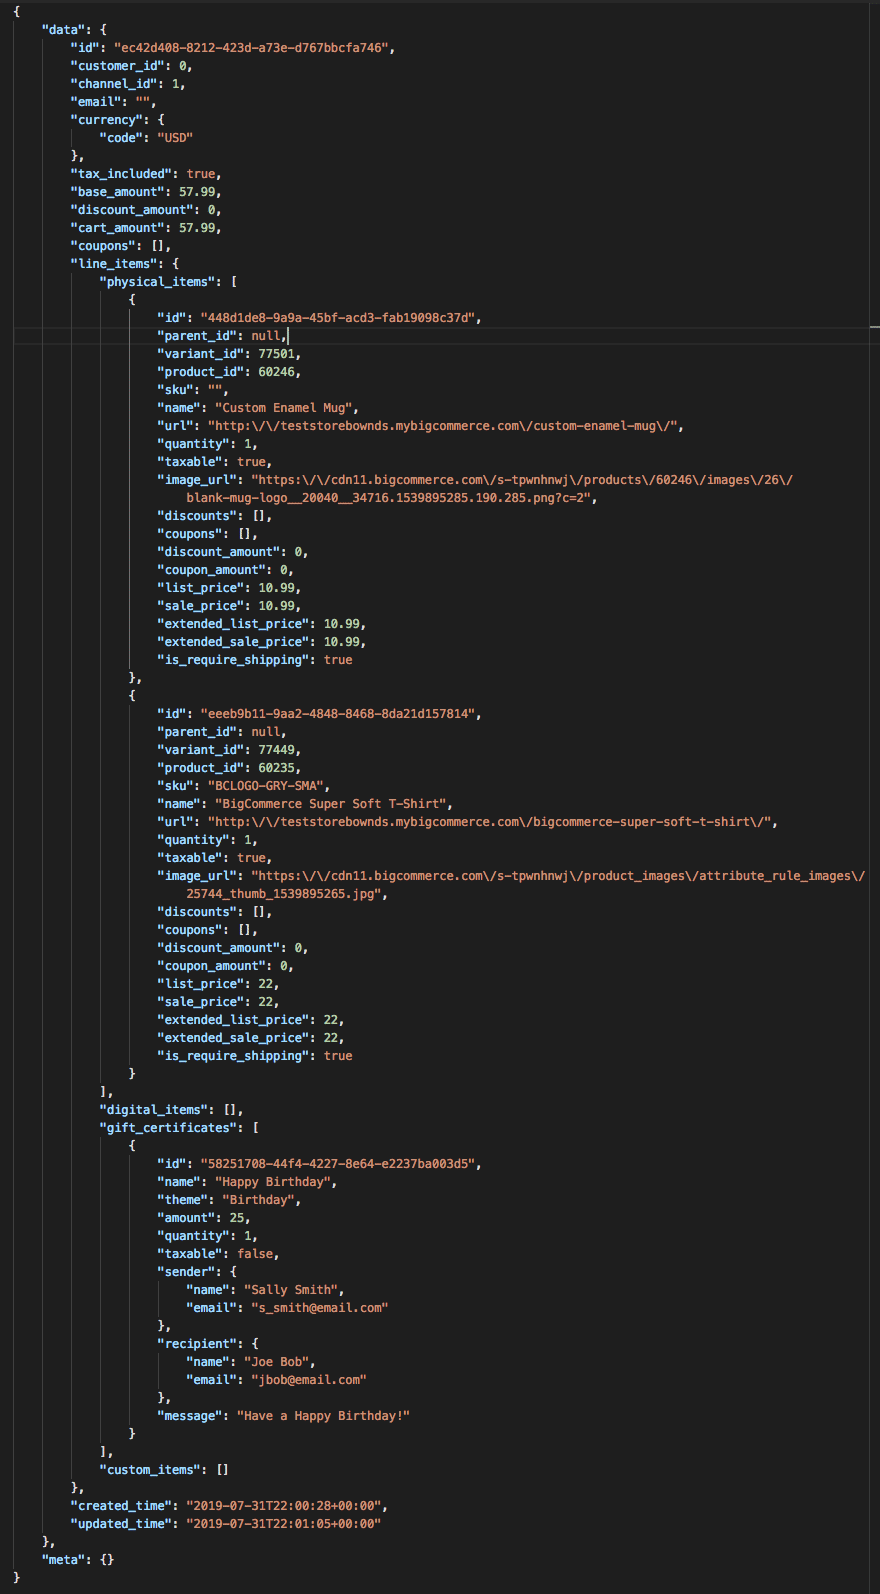
Task: Click the product_id value 60246
Action: coord(276,372)
